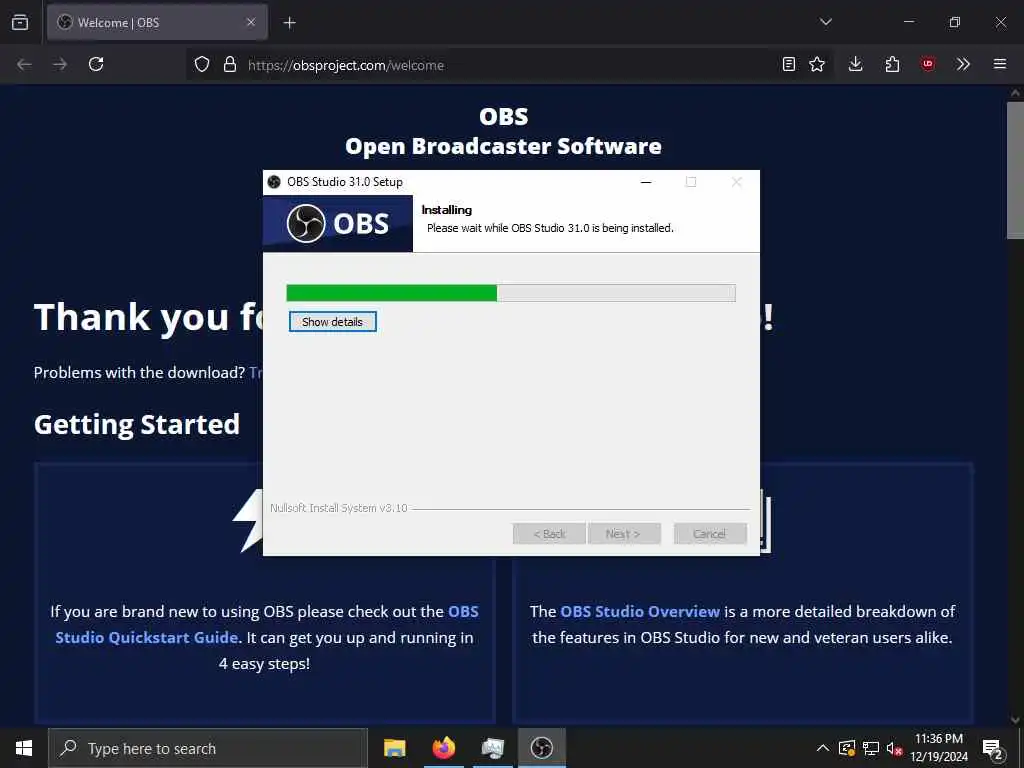Open the OBS Studio Quickstart Guide link
The width and height of the screenshot is (1024, 768).
[267, 624]
